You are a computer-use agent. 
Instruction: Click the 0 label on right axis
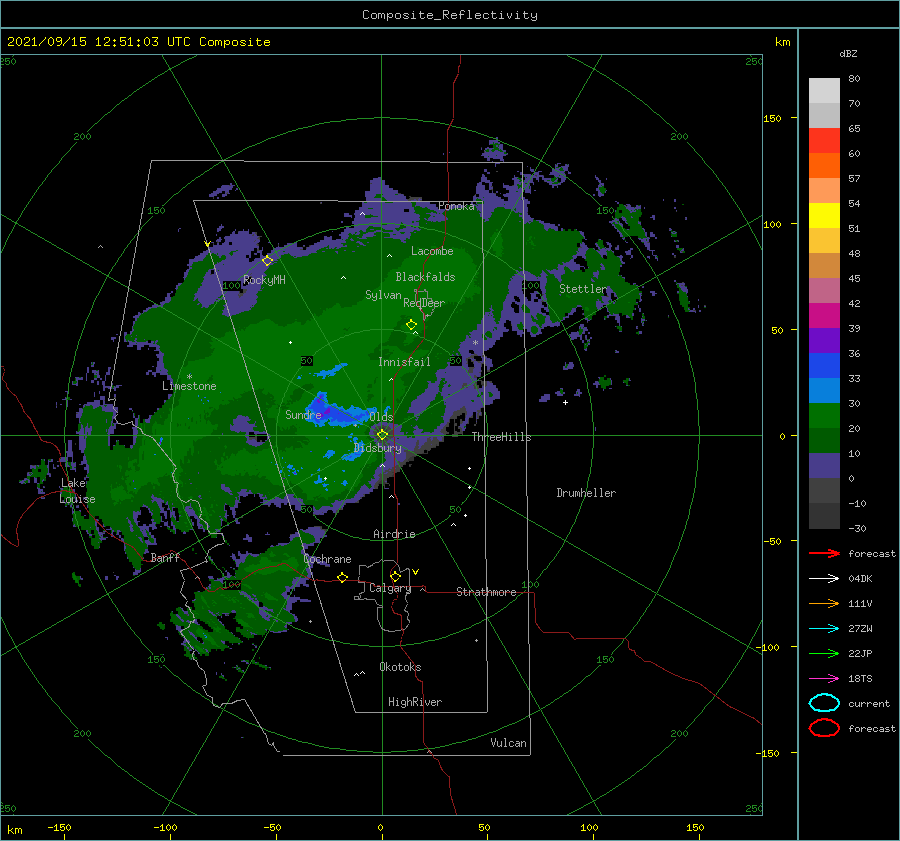pyautogui.click(x=782, y=436)
